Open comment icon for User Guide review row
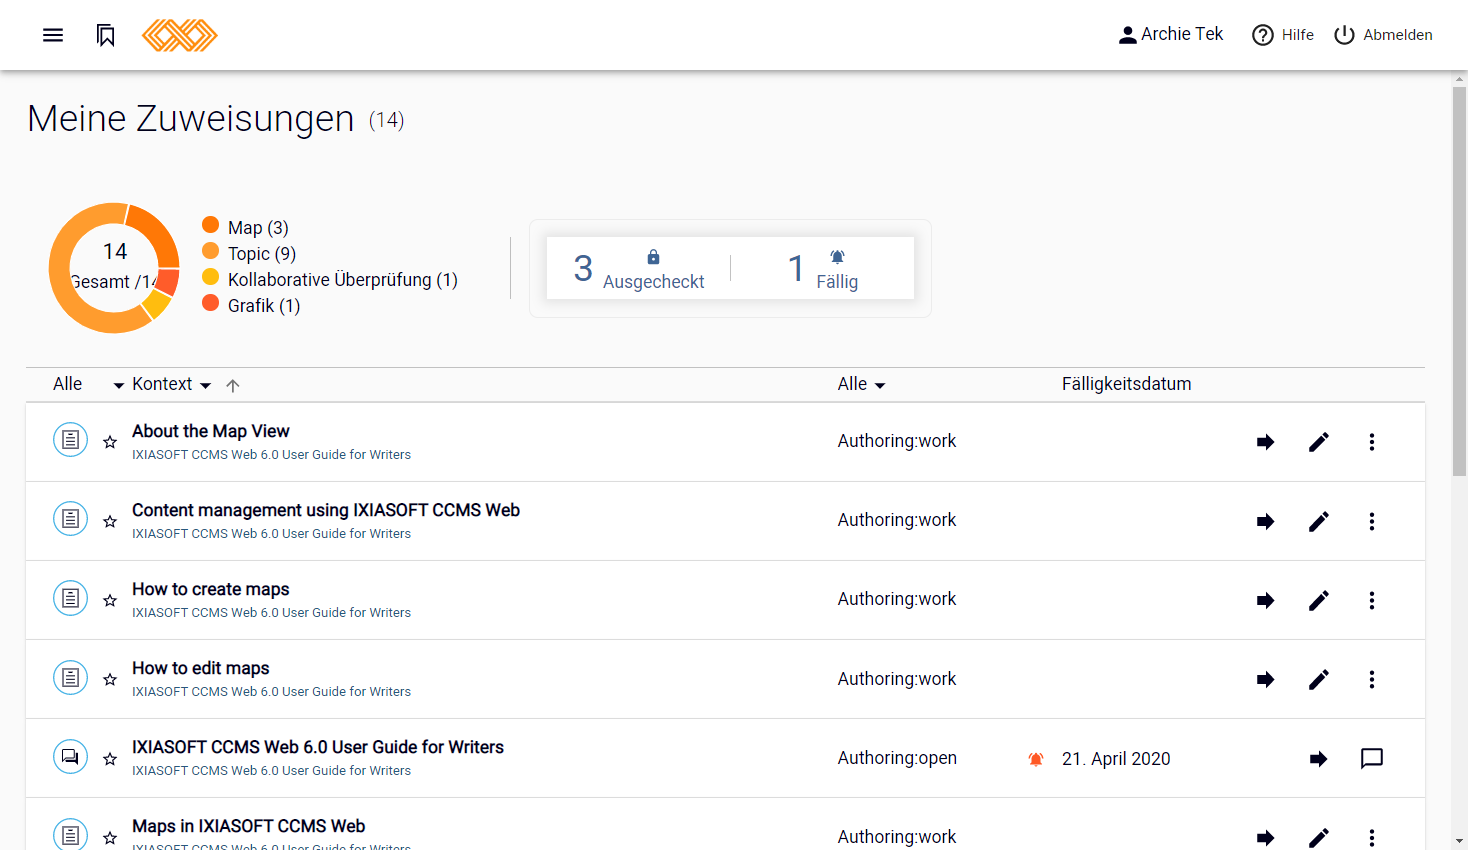 pos(1372,759)
